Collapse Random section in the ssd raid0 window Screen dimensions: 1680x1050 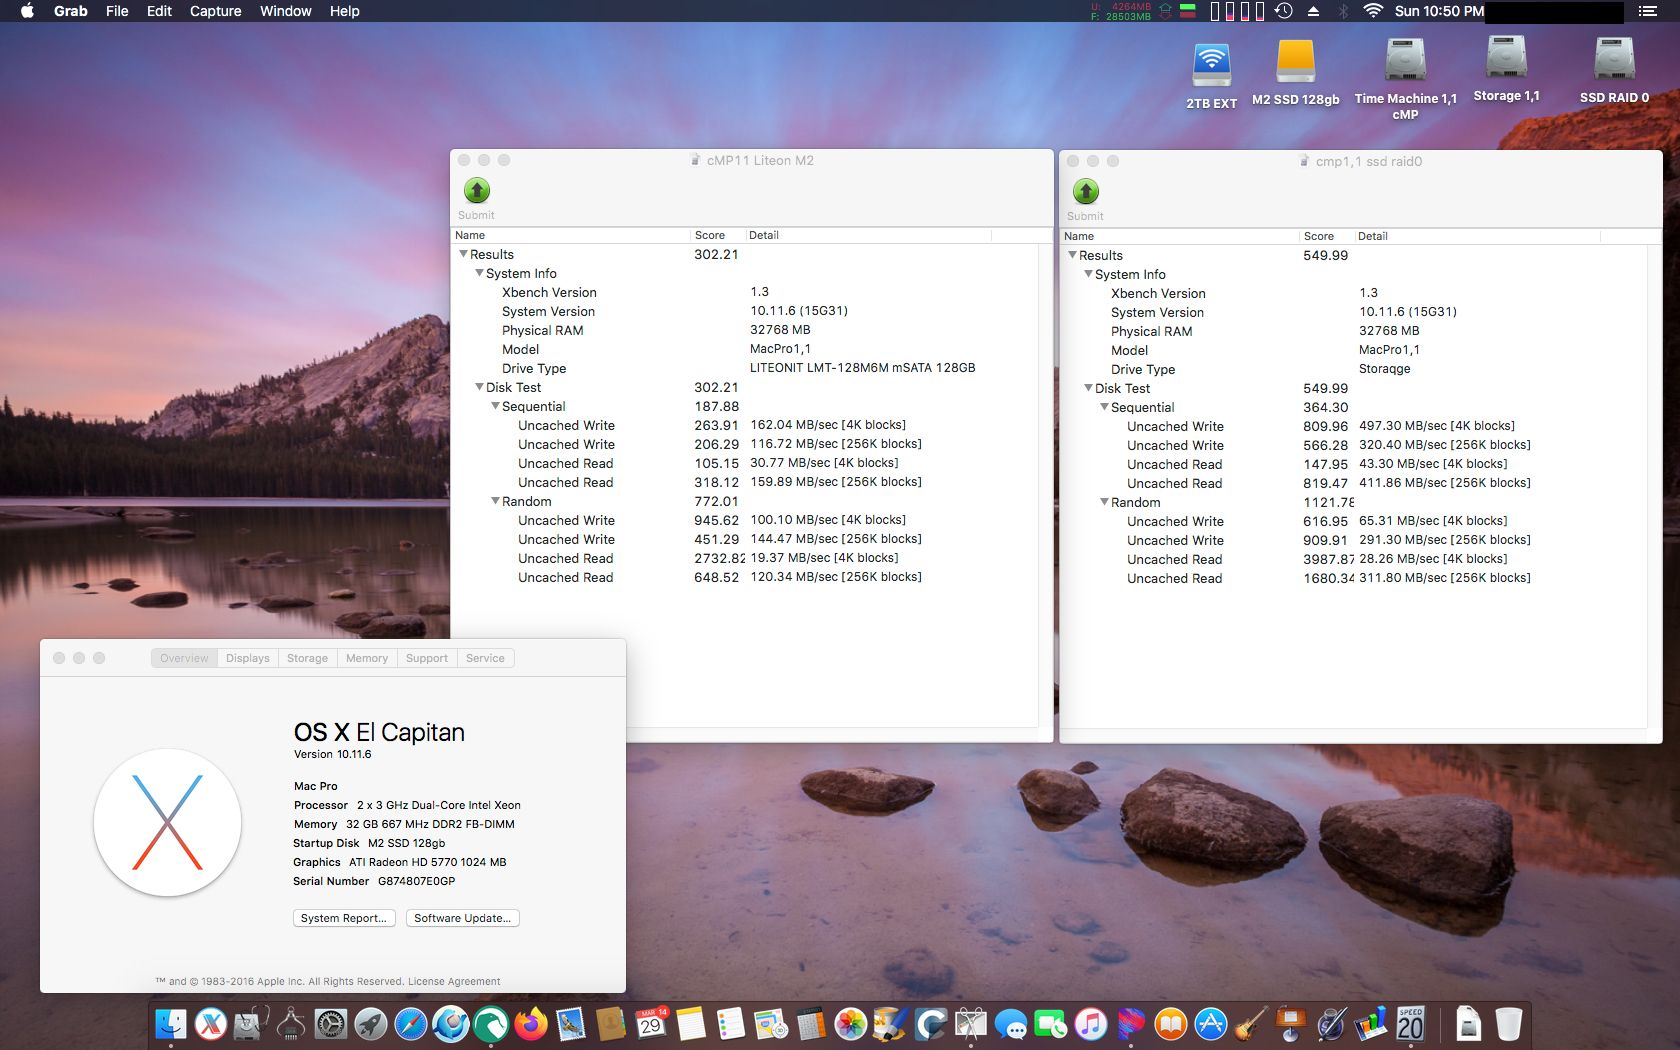coord(1104,502)
